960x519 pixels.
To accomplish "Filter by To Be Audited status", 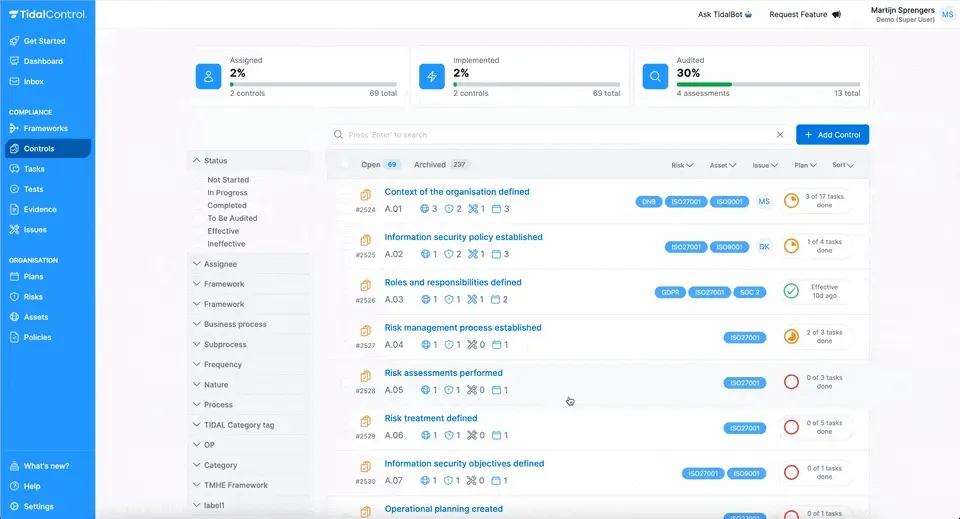I will click(x=232, y=218).
